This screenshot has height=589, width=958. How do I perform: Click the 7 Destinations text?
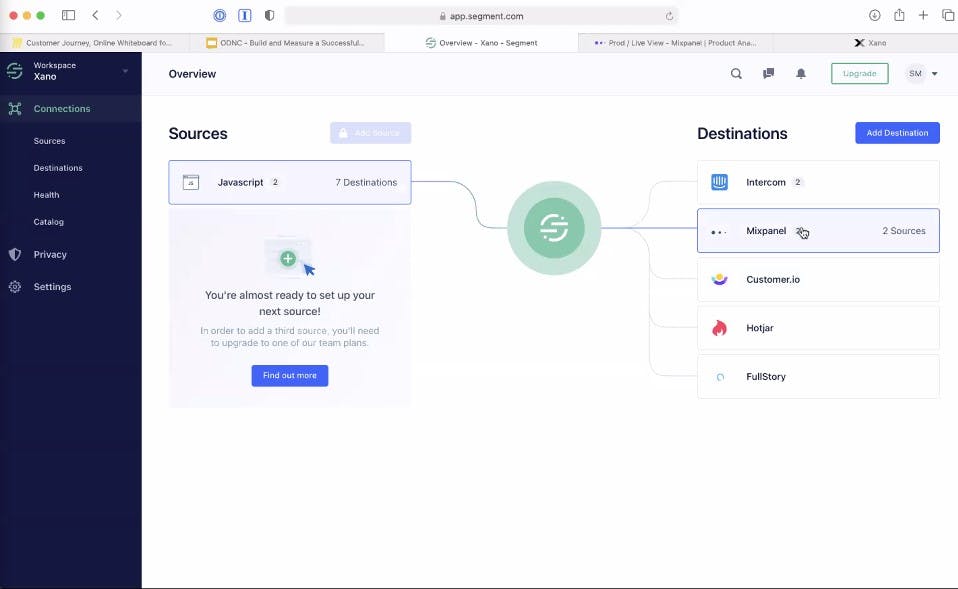[366, 183]
